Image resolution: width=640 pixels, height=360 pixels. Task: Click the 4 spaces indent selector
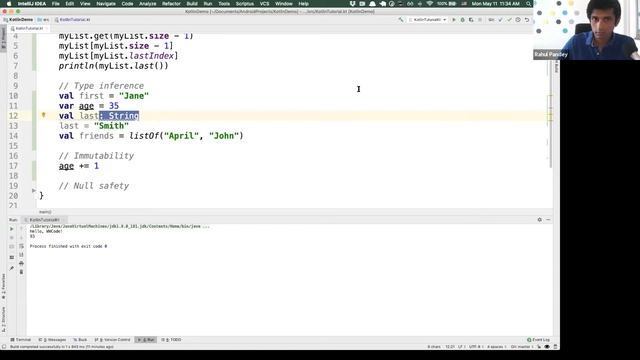click(x=497, y=347)
